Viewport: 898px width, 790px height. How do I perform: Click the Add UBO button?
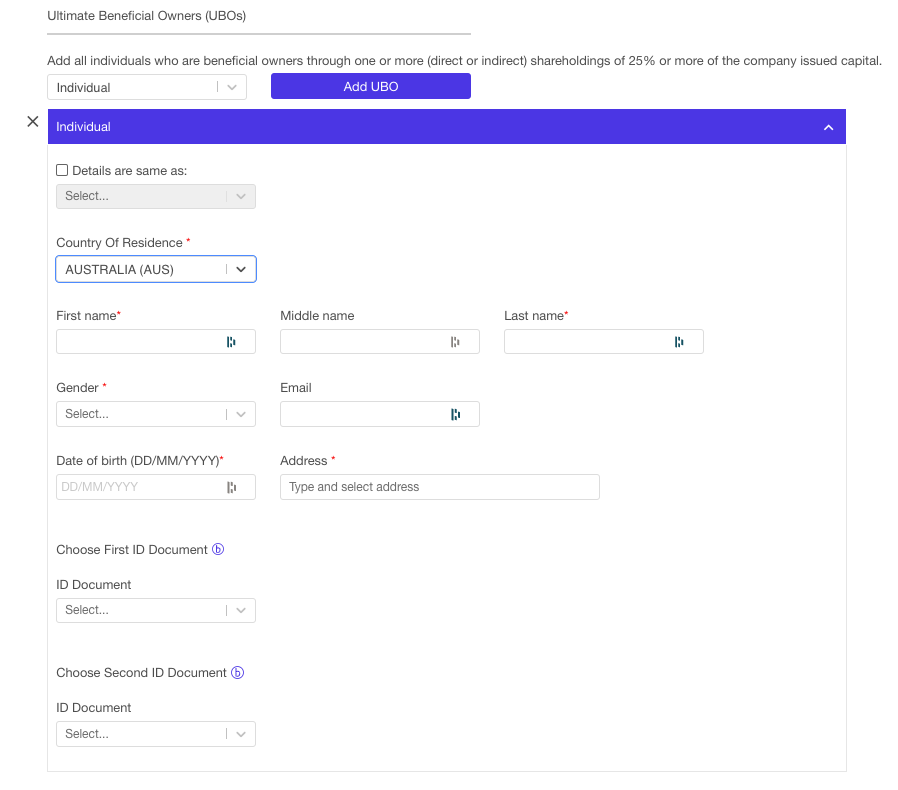(x=371, y=87)
